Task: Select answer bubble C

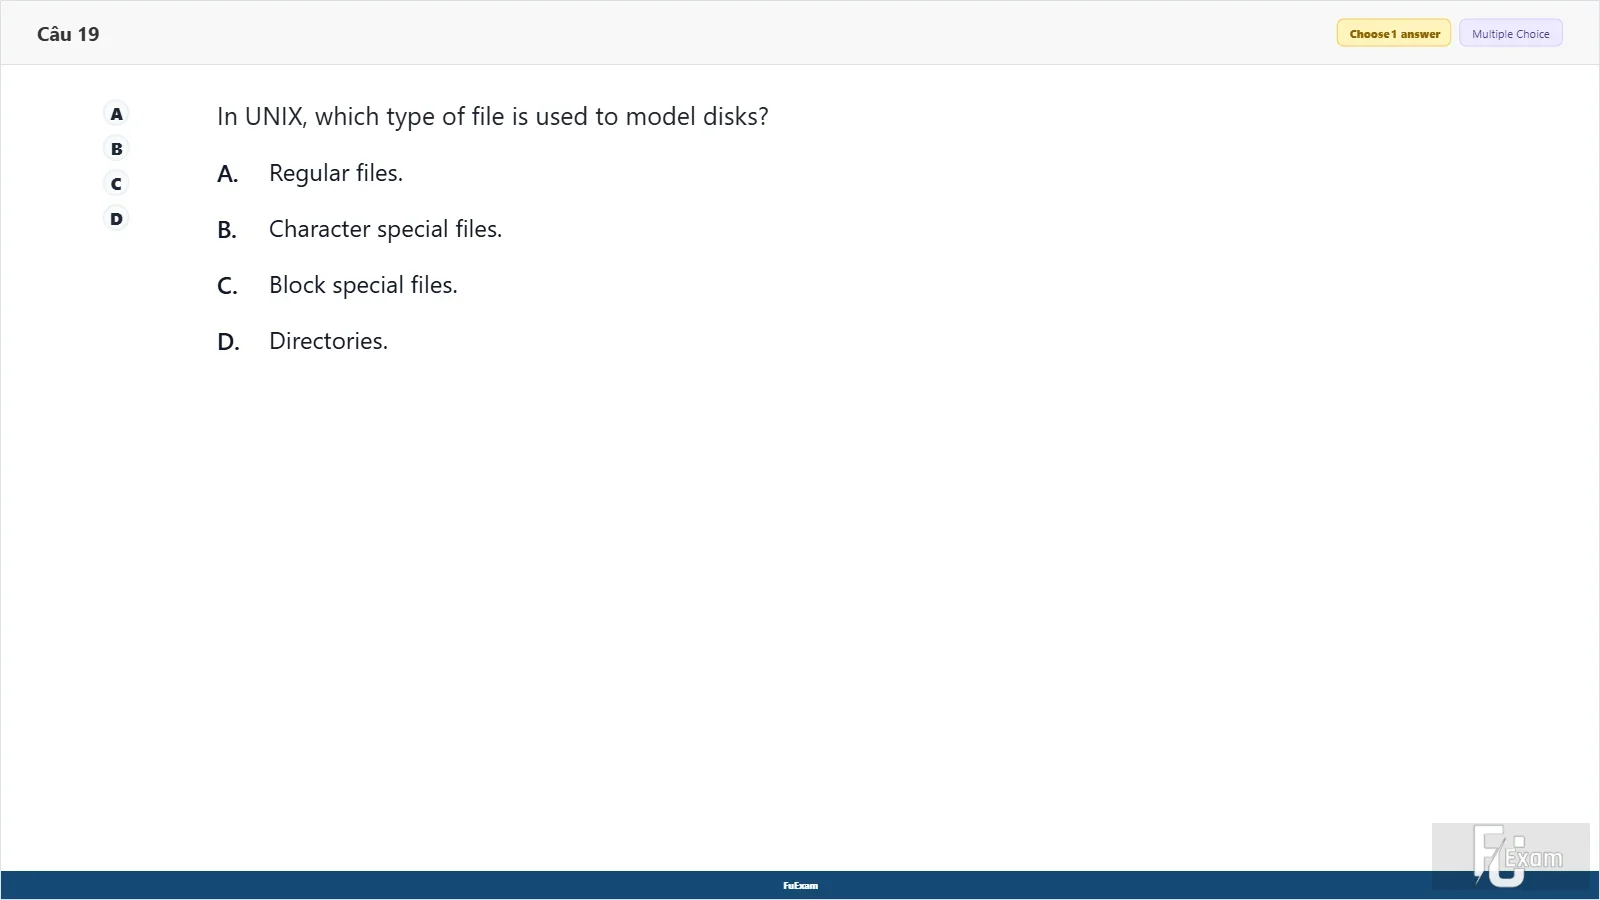Action: (117, 184)
